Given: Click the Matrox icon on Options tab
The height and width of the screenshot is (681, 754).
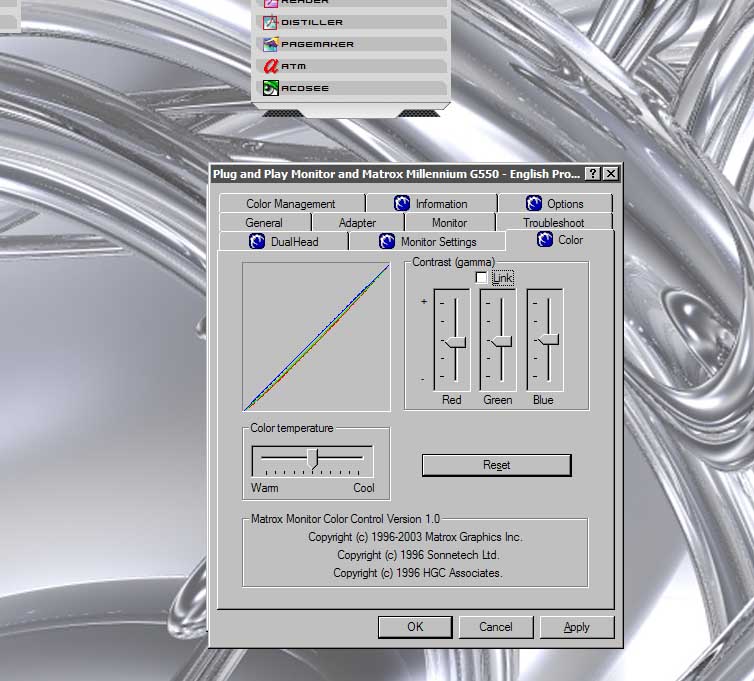Looking at the screenshot, I should [x=534, y=203].
